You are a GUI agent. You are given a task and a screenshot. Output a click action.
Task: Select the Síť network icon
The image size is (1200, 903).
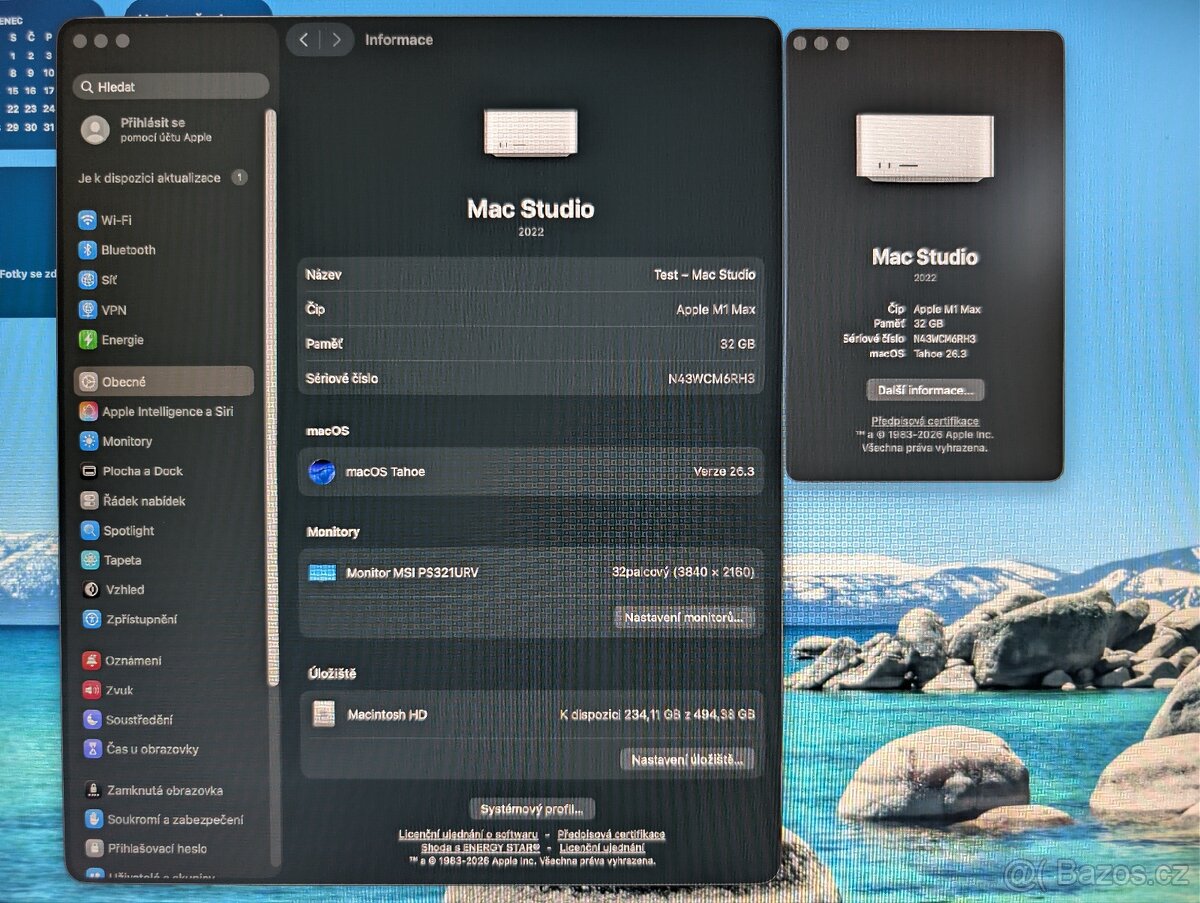pyautogui.click(x=88, y=280)
